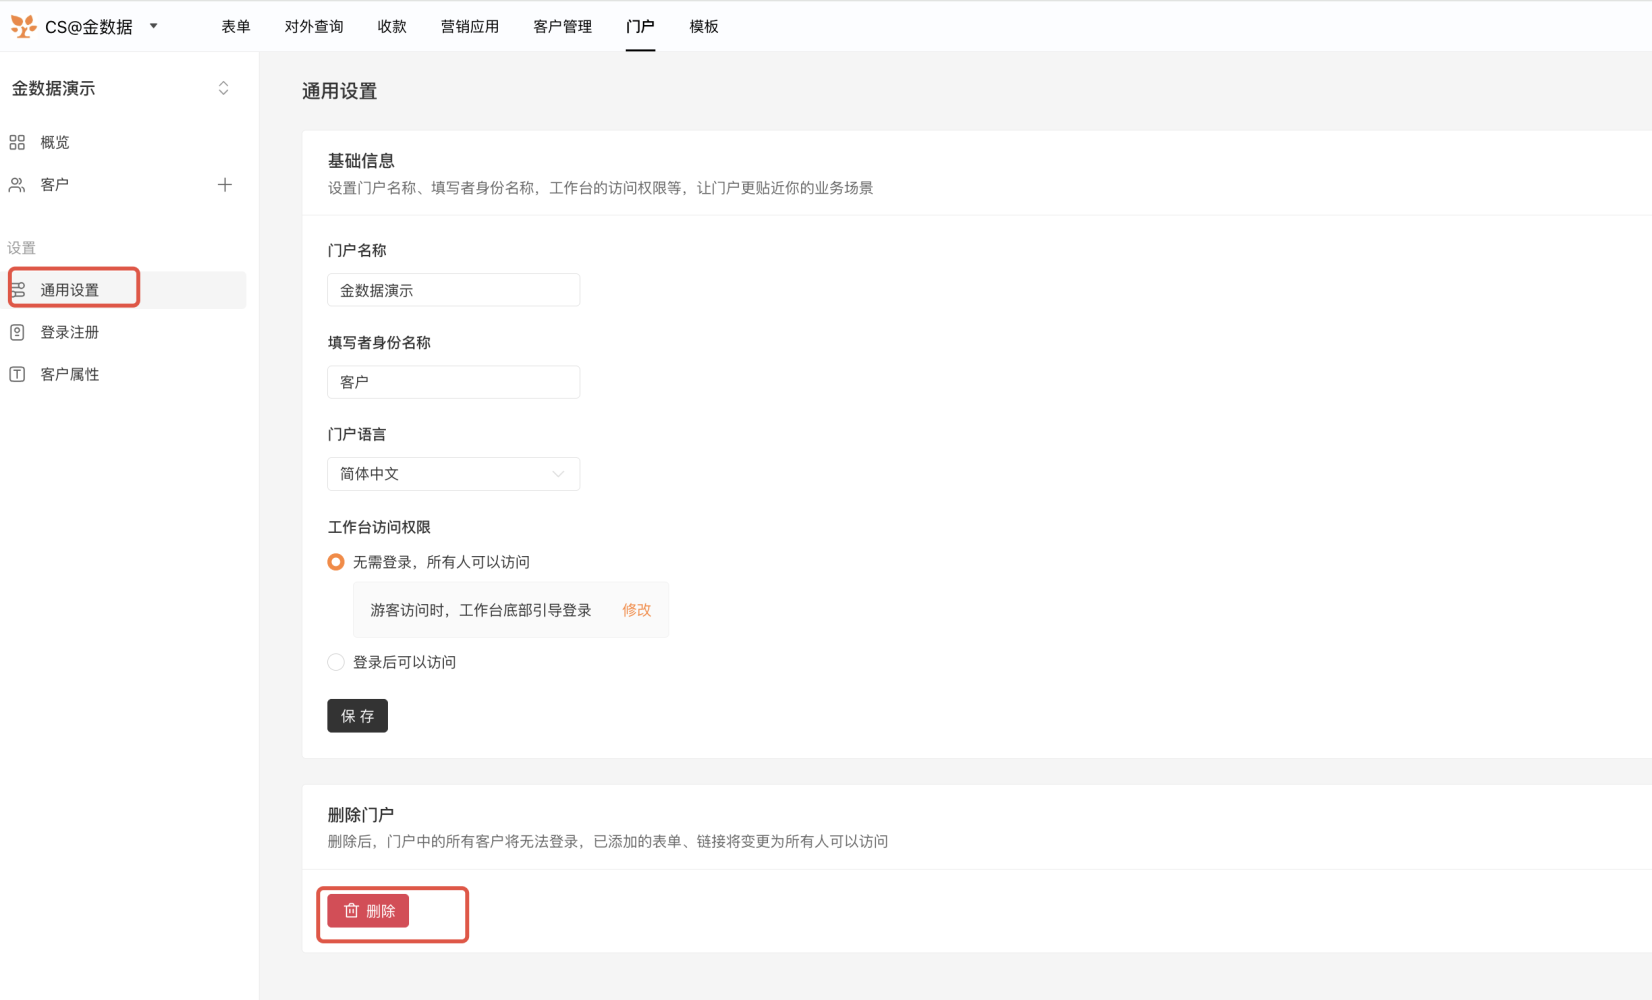Image resolution: width=1652 pixels, height=1000 pixels.
Task: Add a new customer with plus icon
Action: coord(225,185)
